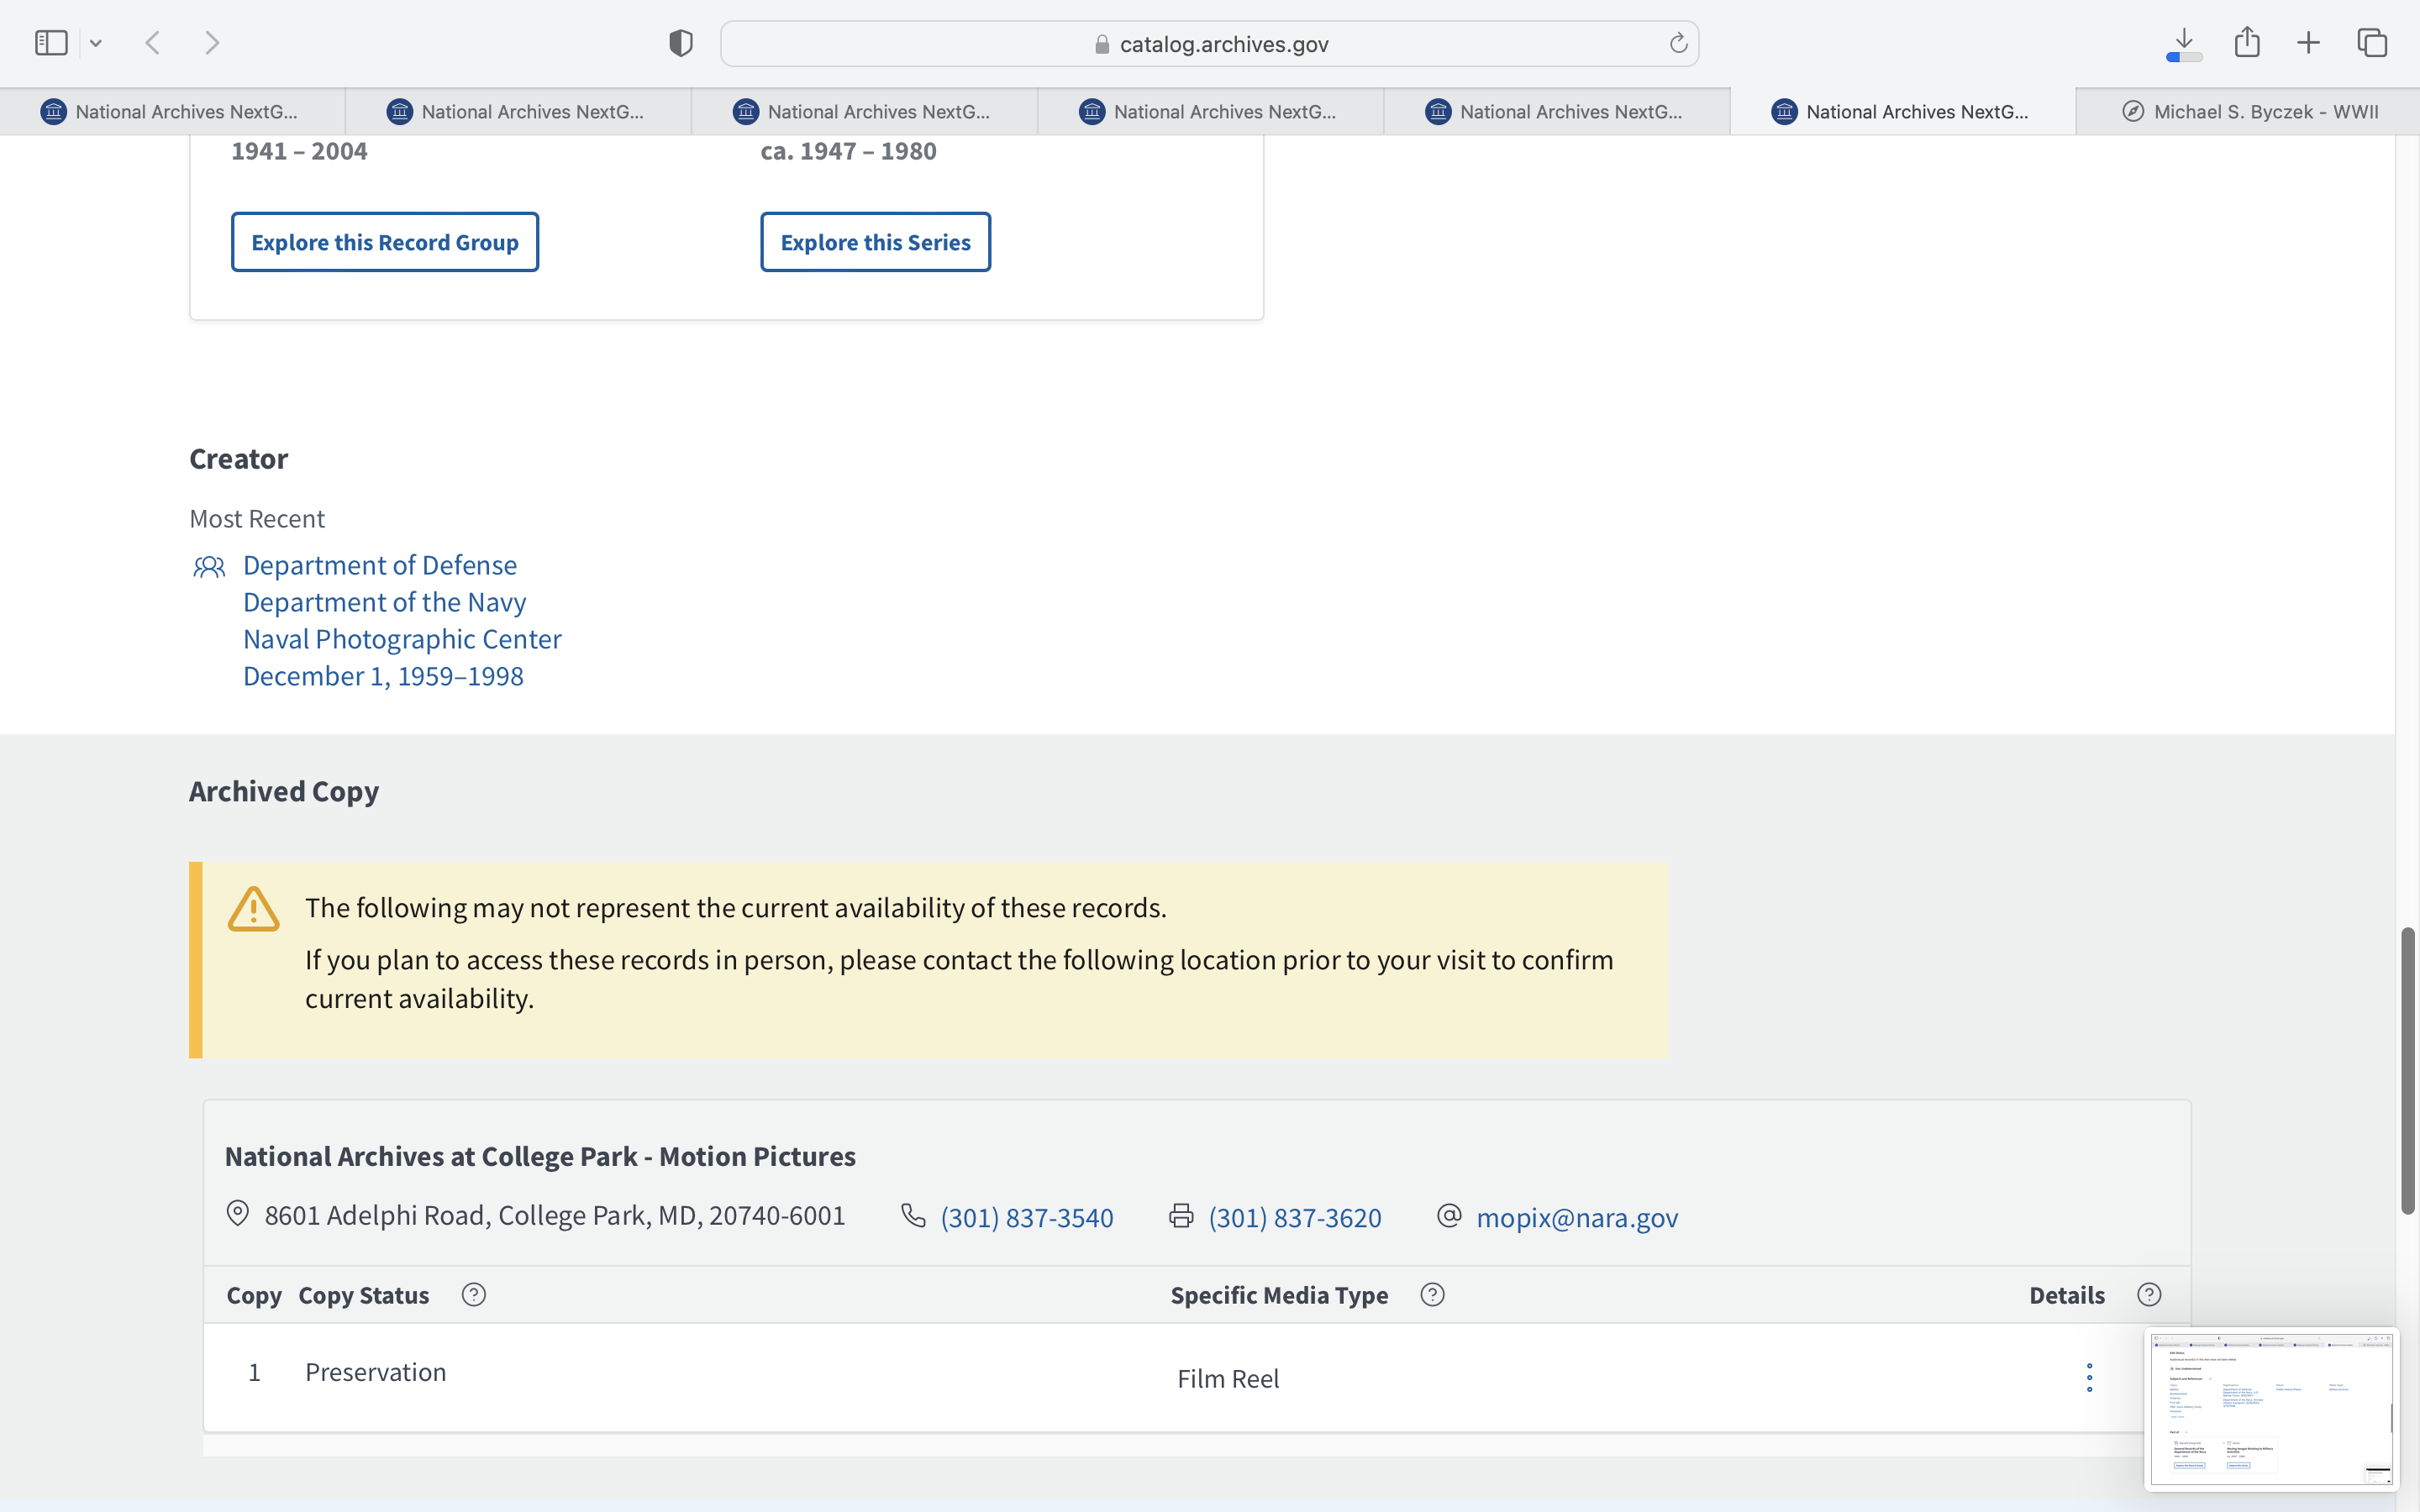The width and height of the screenshot is (2420, 1512).
Task: Open the Safari downloads icon
Action: click(2184, 43)
